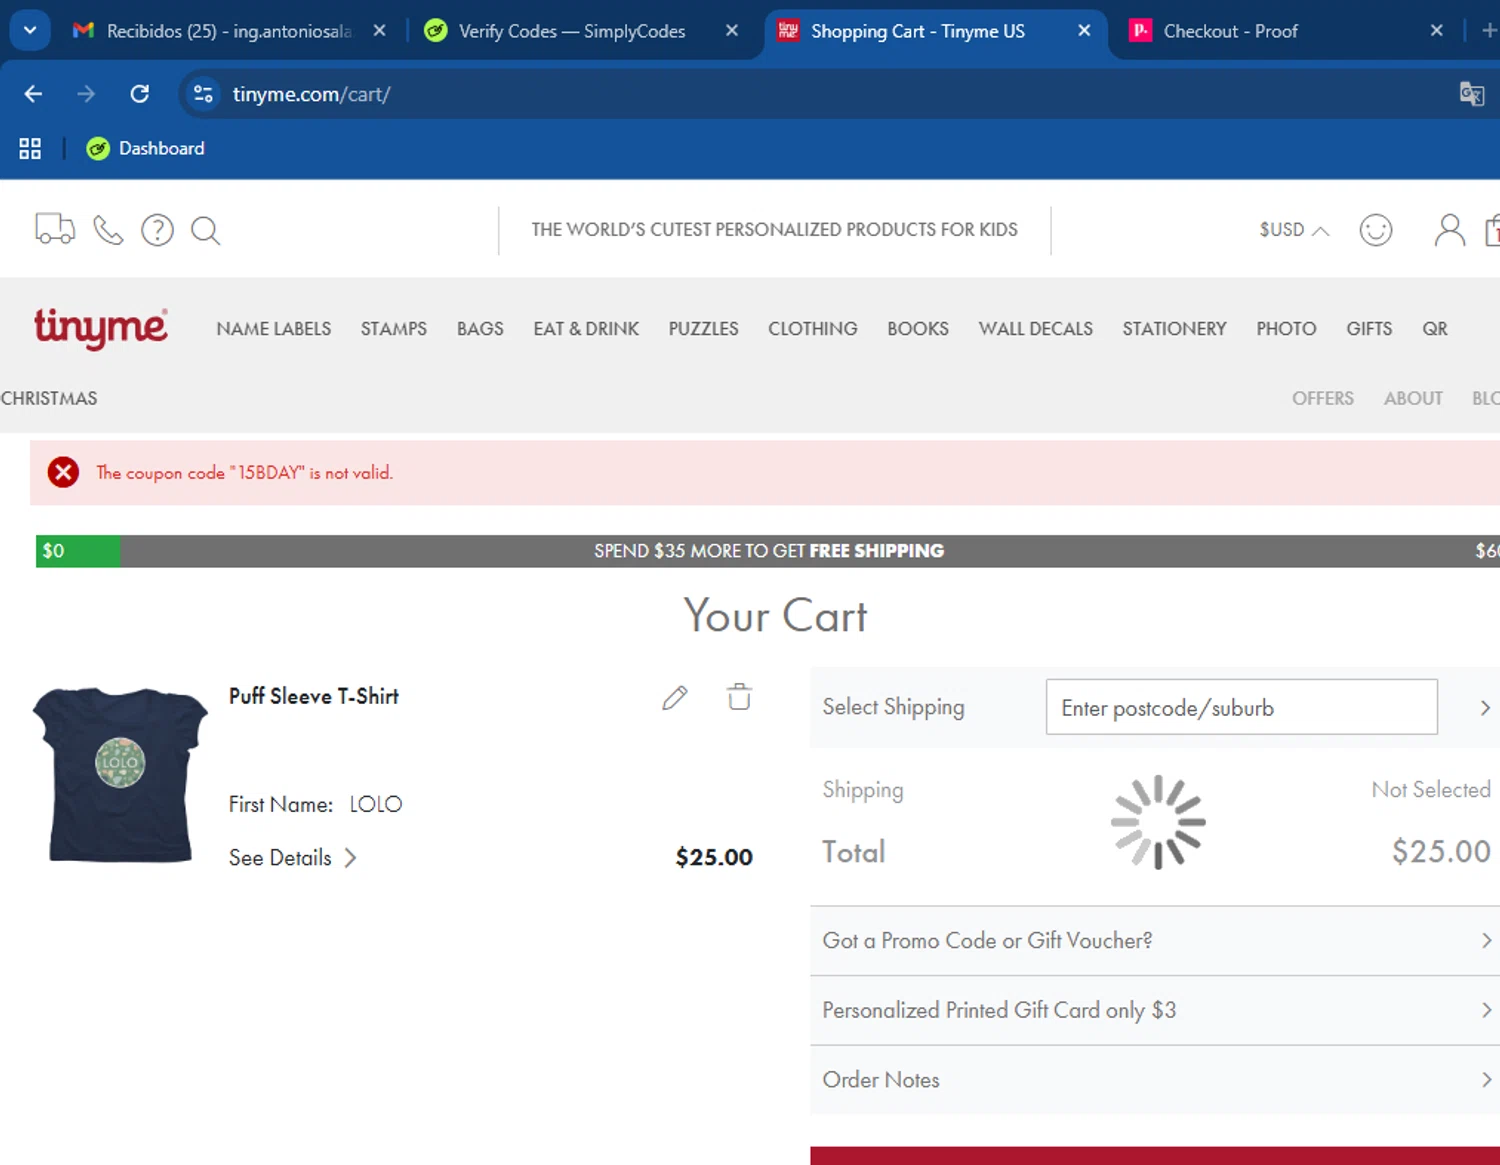The width and height of the screenshot is (1500, 1165).
Task: Switch to the Checkout - Proof tab
Action: pyautogui.click(x=1230, y=31)
